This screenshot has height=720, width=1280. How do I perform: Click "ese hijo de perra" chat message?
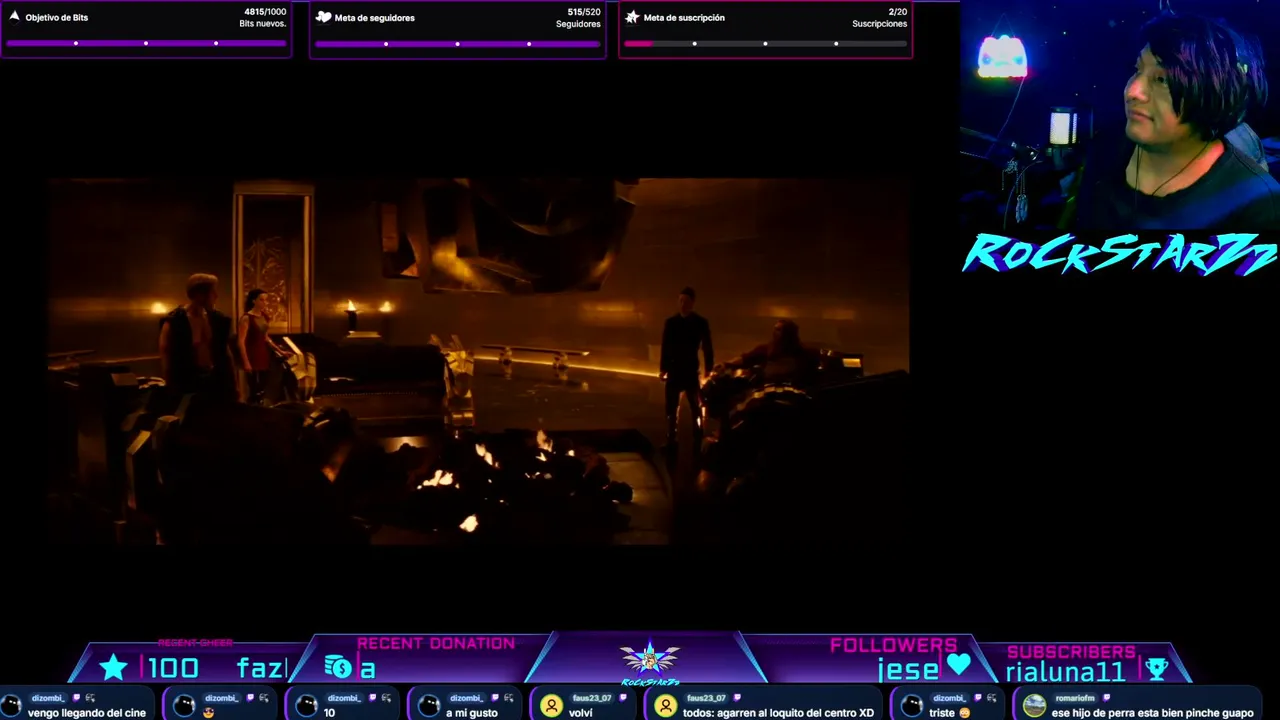point(1152,713)
